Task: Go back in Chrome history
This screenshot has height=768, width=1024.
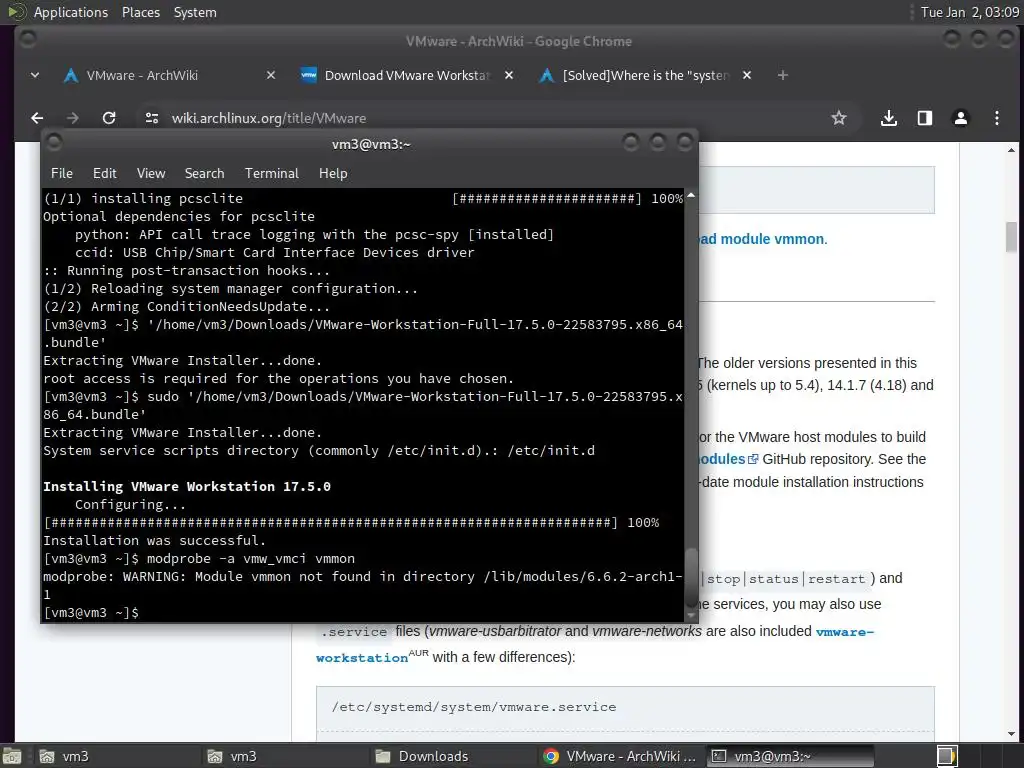Action: tap(37, 118)
